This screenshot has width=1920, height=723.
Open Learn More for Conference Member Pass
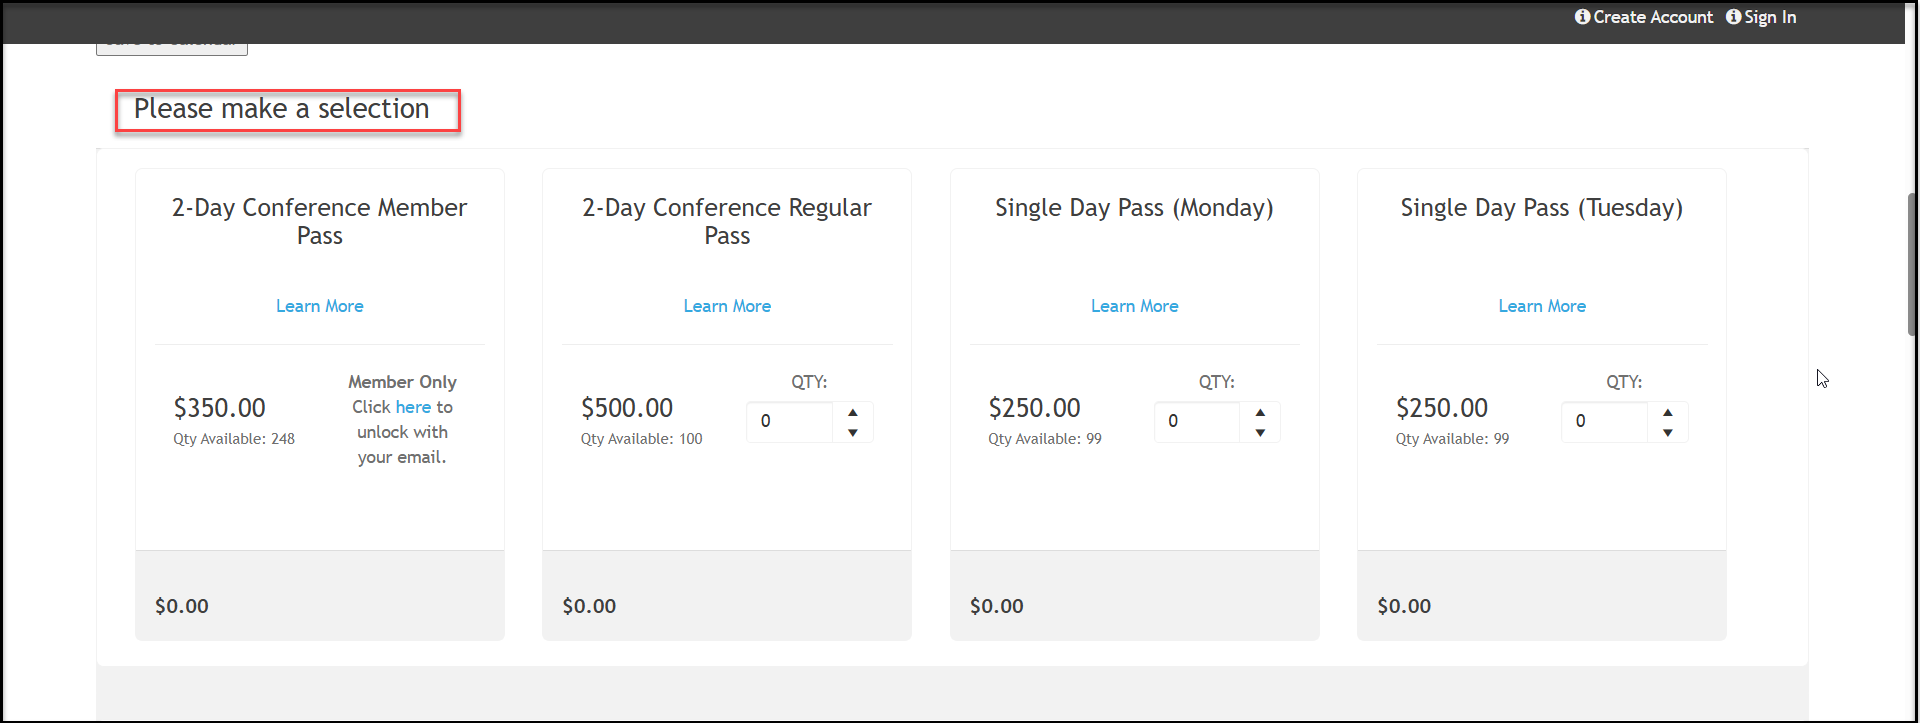point(320,306)
